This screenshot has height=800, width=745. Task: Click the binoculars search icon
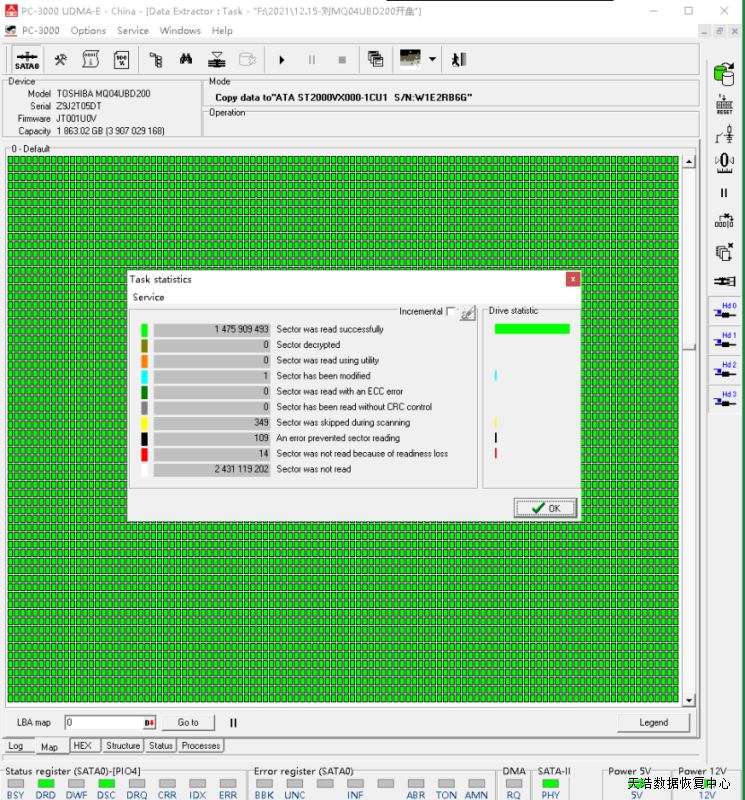[185, 60]
